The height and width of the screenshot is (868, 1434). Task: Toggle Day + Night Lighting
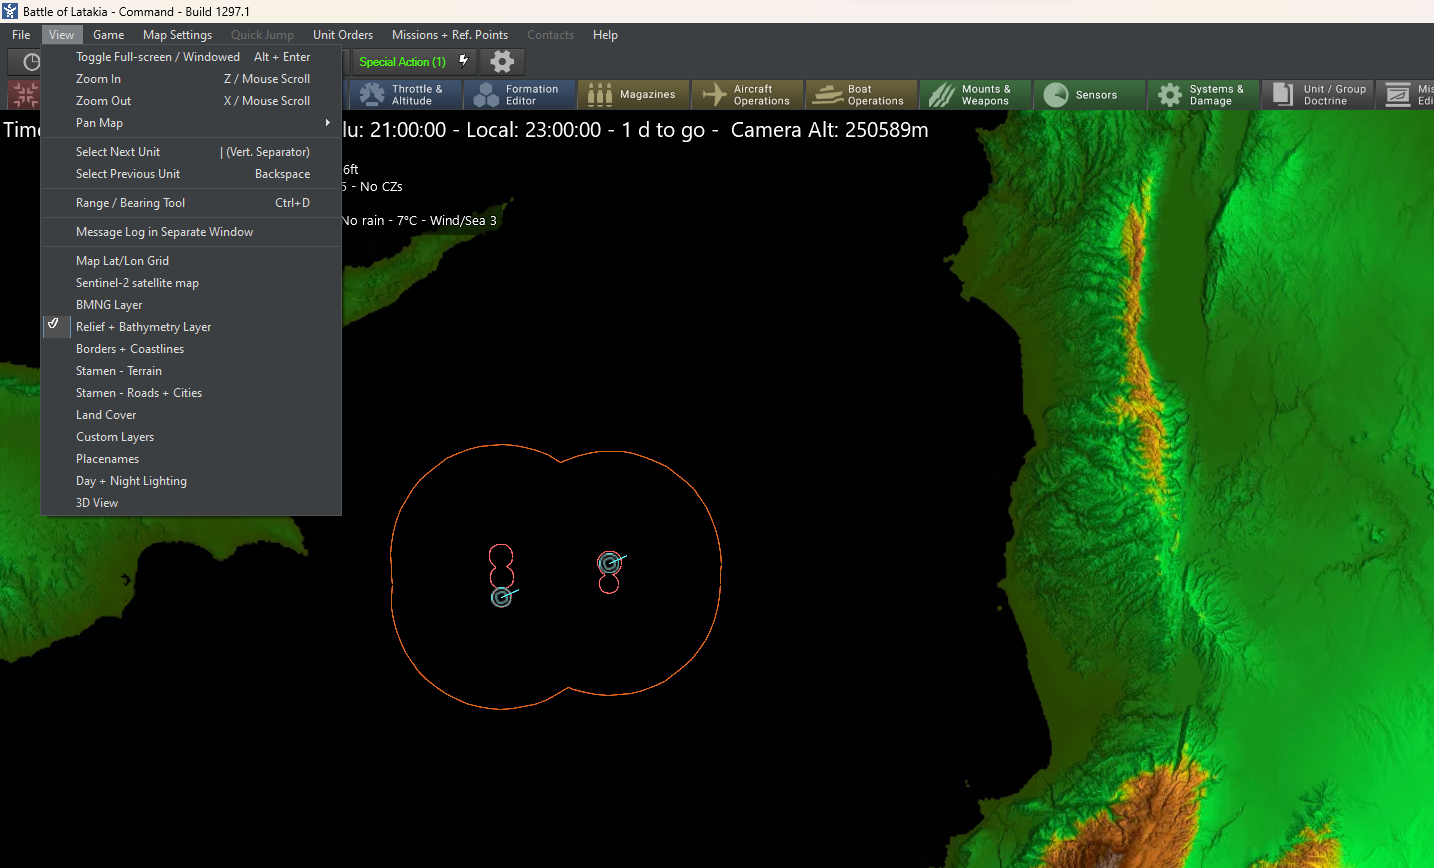pyautogui.click(x=131, y=481)
